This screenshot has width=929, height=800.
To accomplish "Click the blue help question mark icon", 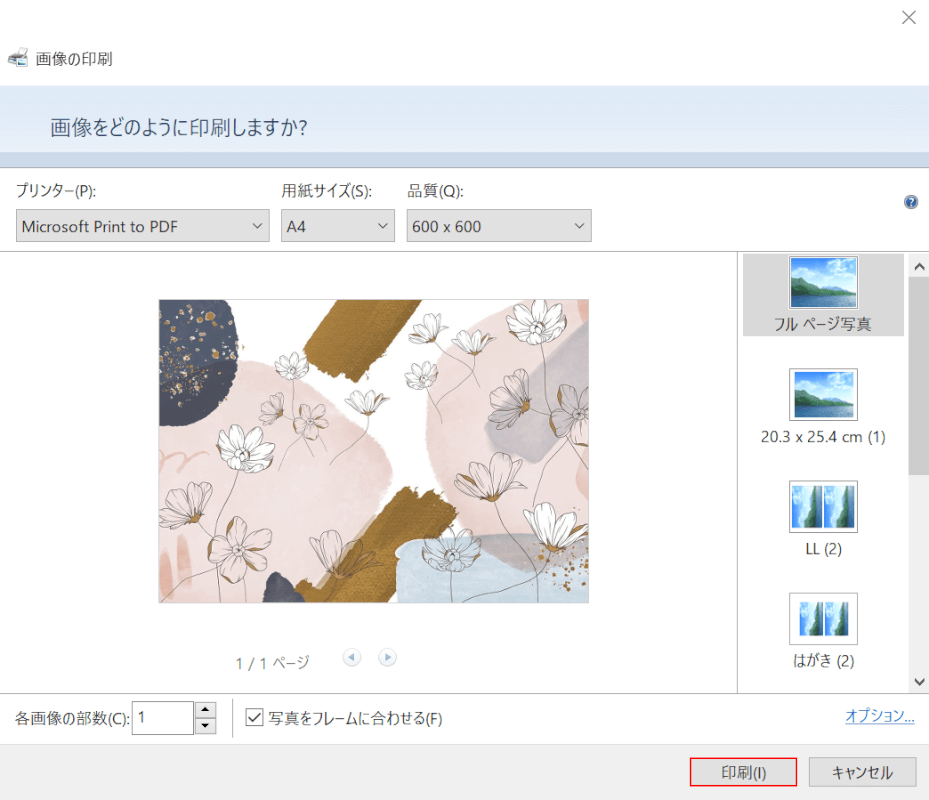I will 911,202.
